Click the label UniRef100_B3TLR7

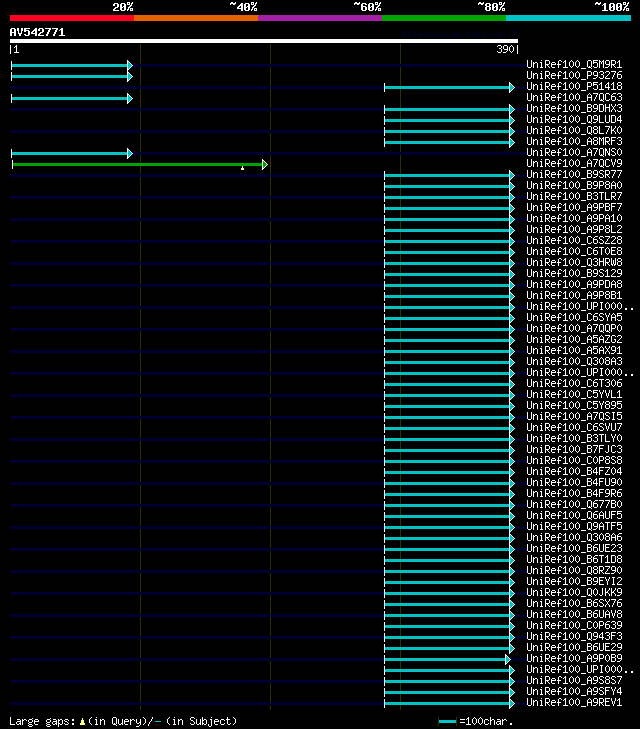[x=574, y=196]
